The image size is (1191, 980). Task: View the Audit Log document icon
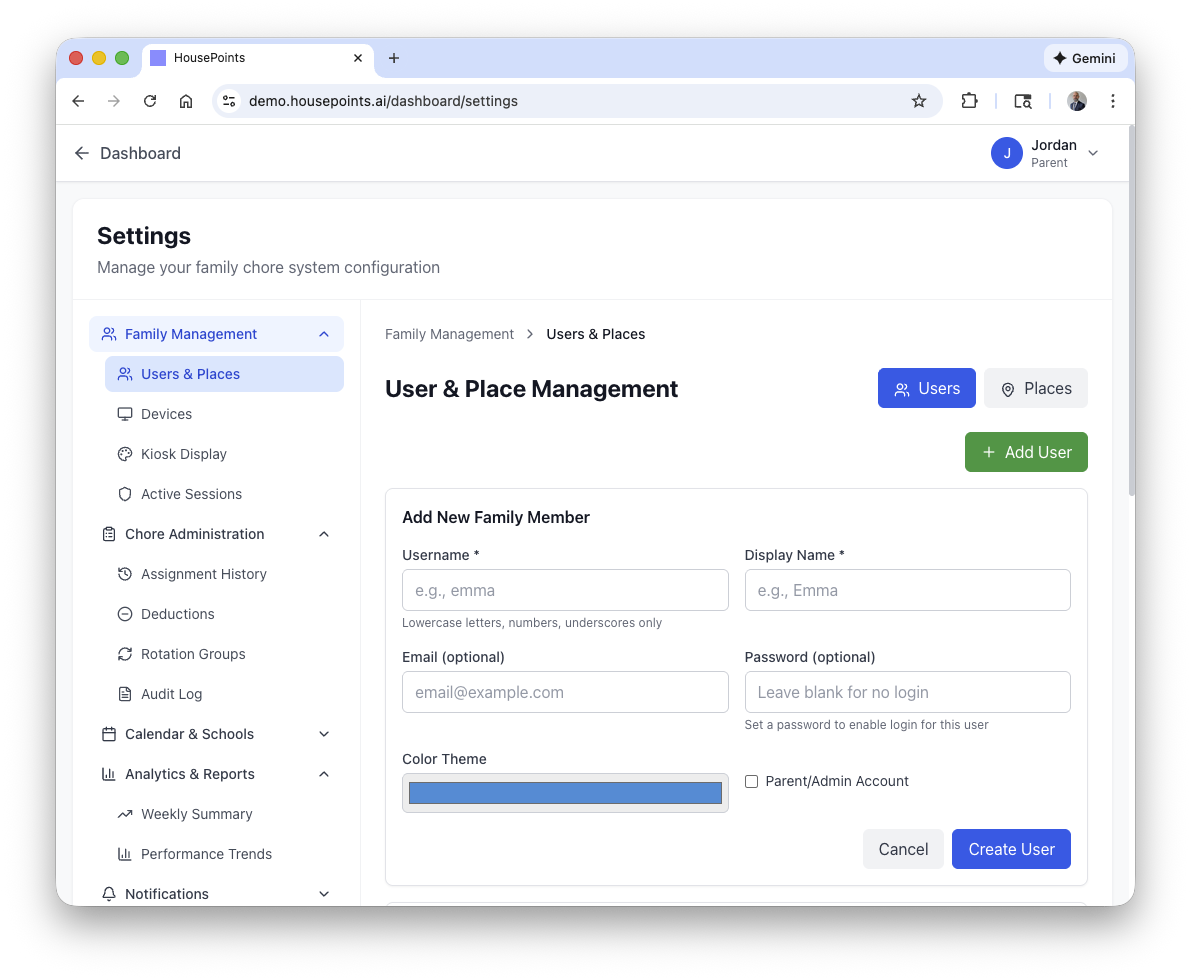tap(125, 694)
